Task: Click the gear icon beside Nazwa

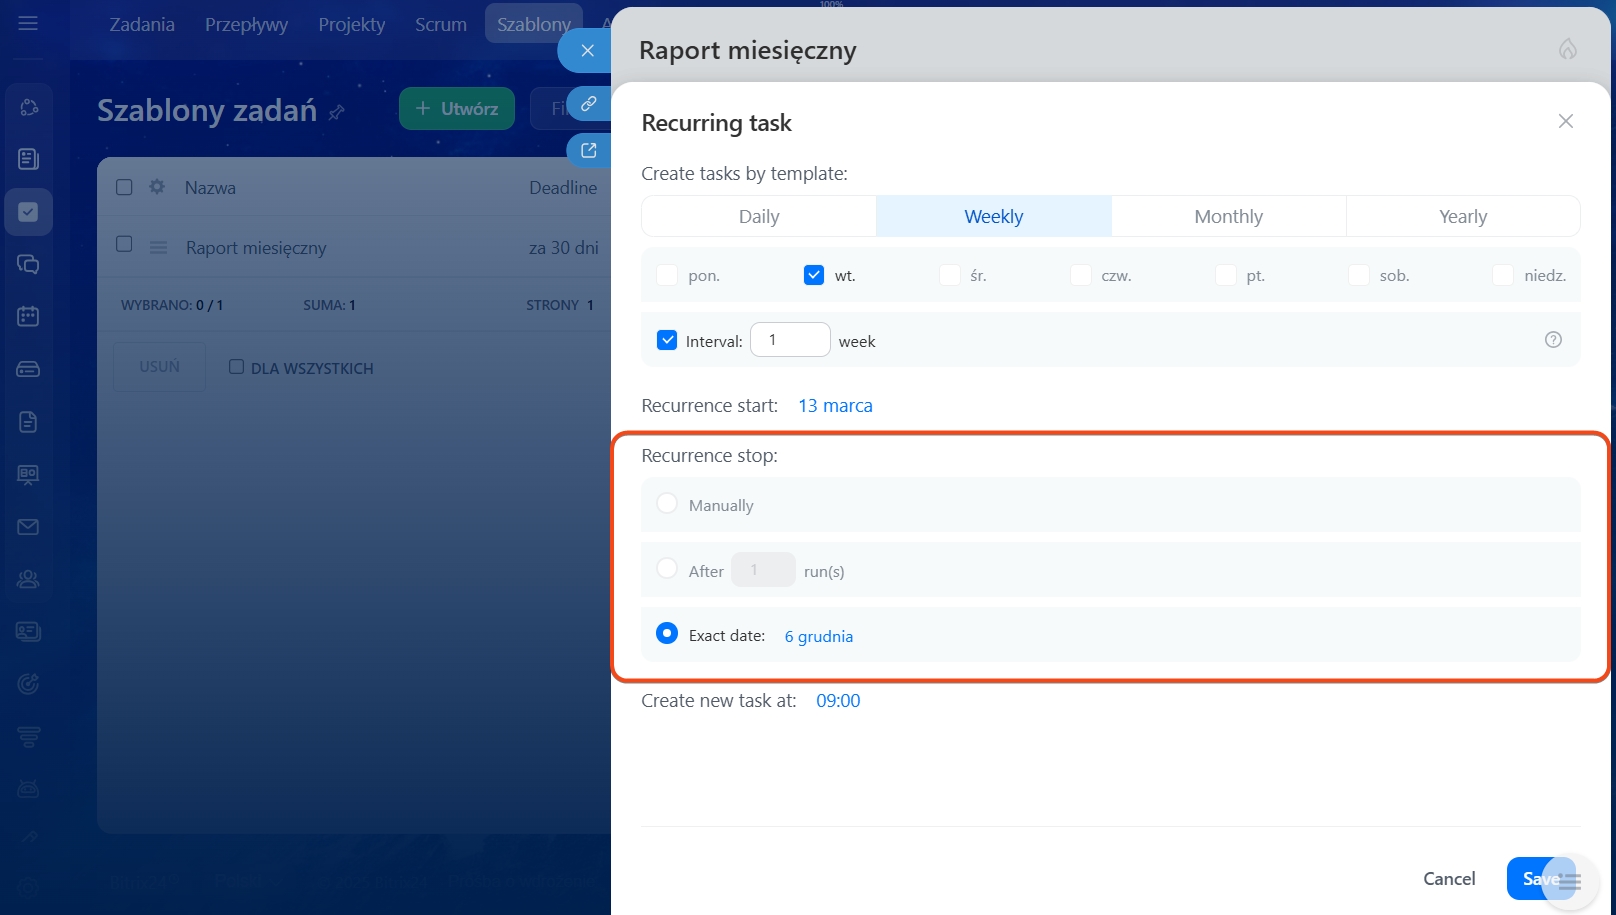Action: 157,187
